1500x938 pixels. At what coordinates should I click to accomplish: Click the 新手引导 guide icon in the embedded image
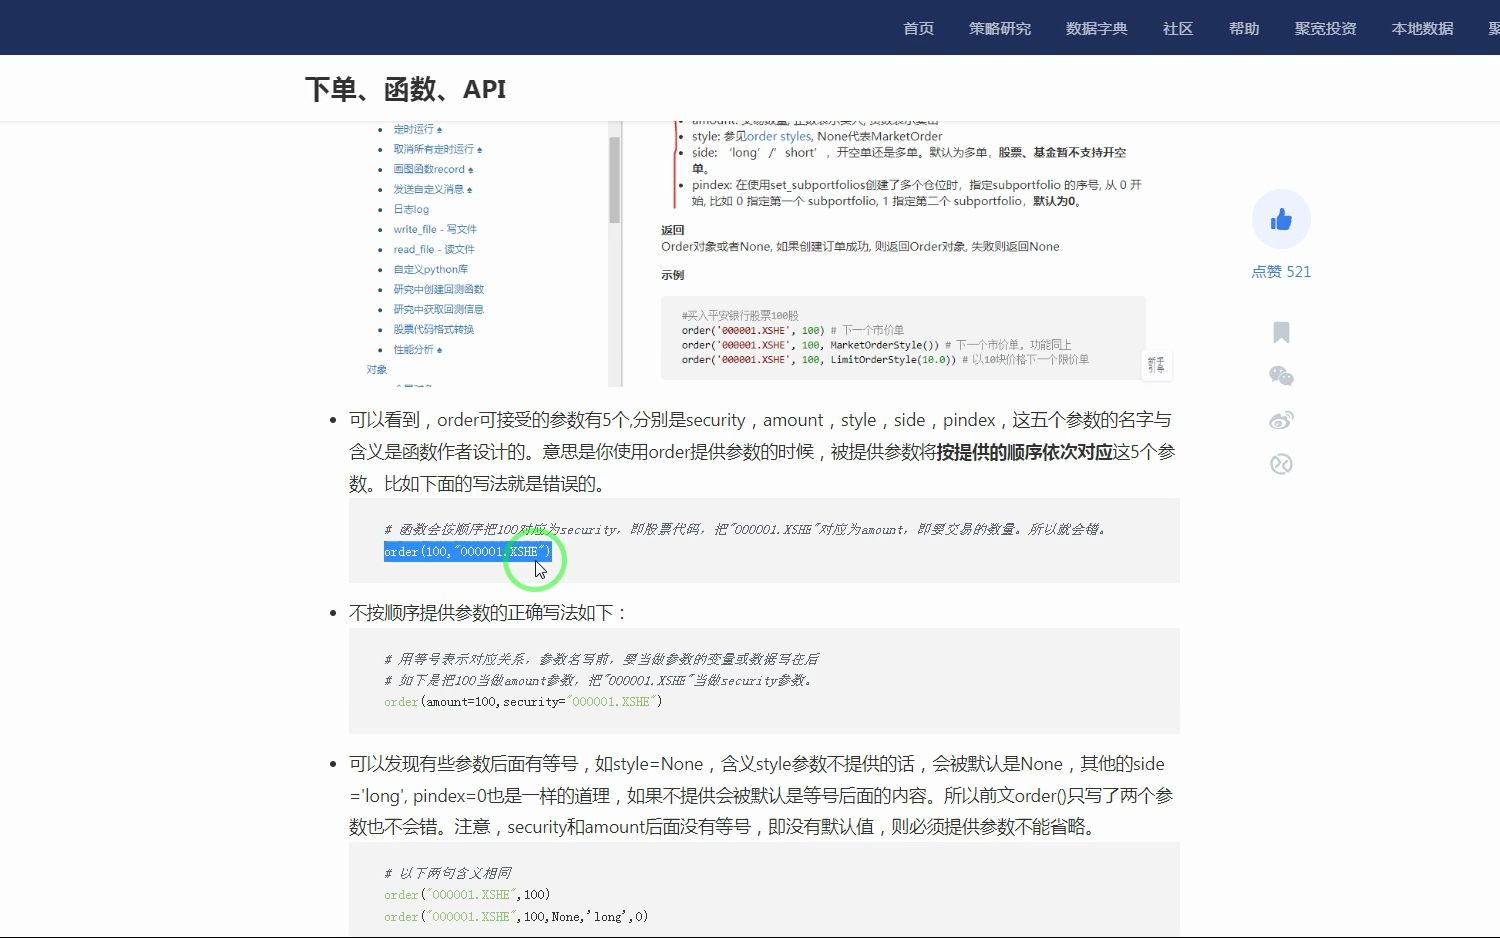point(1156,365)
